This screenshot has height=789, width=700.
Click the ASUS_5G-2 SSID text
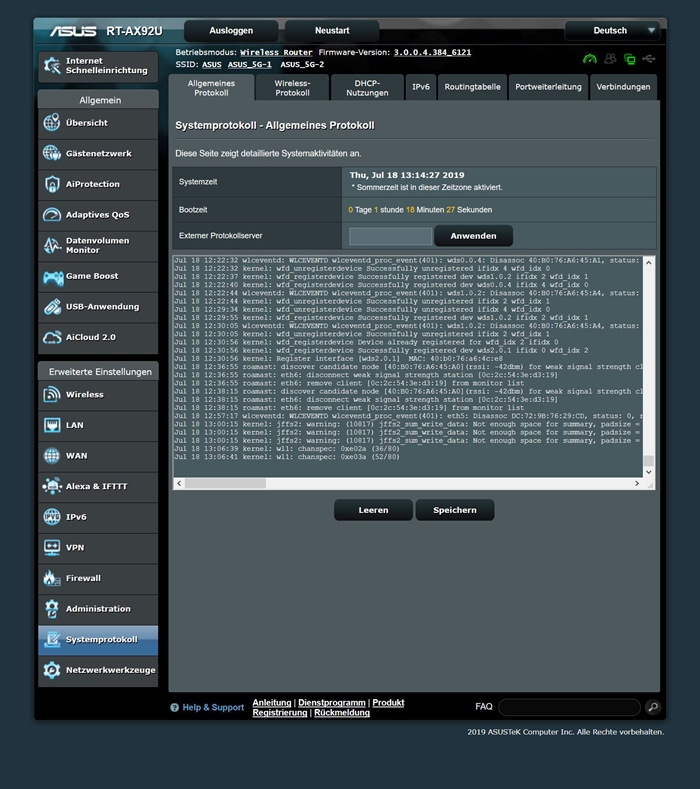pos(302,64)
